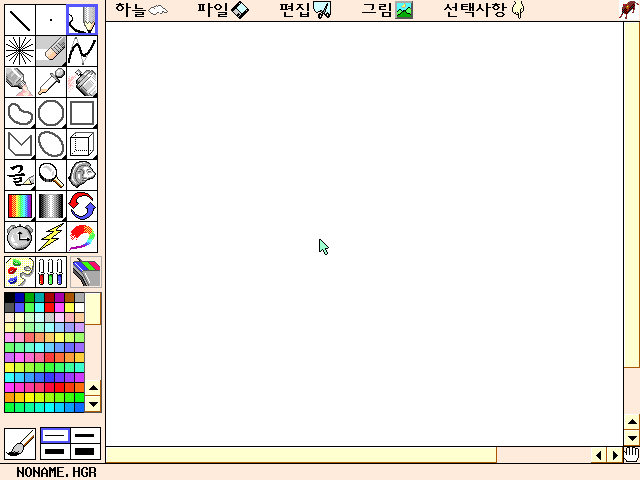Select the Korean text writing tool
Screen dimensions: 640x480
click(x=20, y=175)
